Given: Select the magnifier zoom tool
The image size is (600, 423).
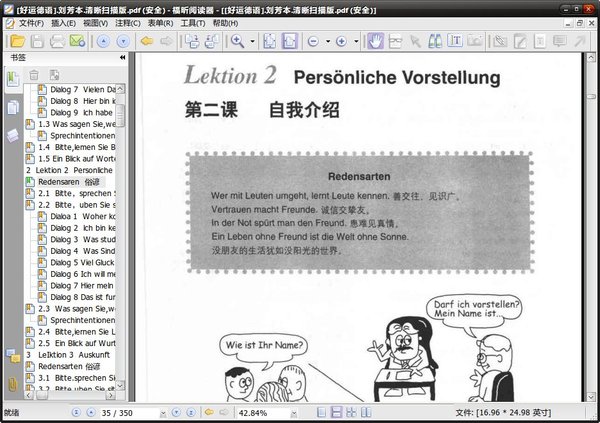Looking at the screenshot, I should (238, 41).
